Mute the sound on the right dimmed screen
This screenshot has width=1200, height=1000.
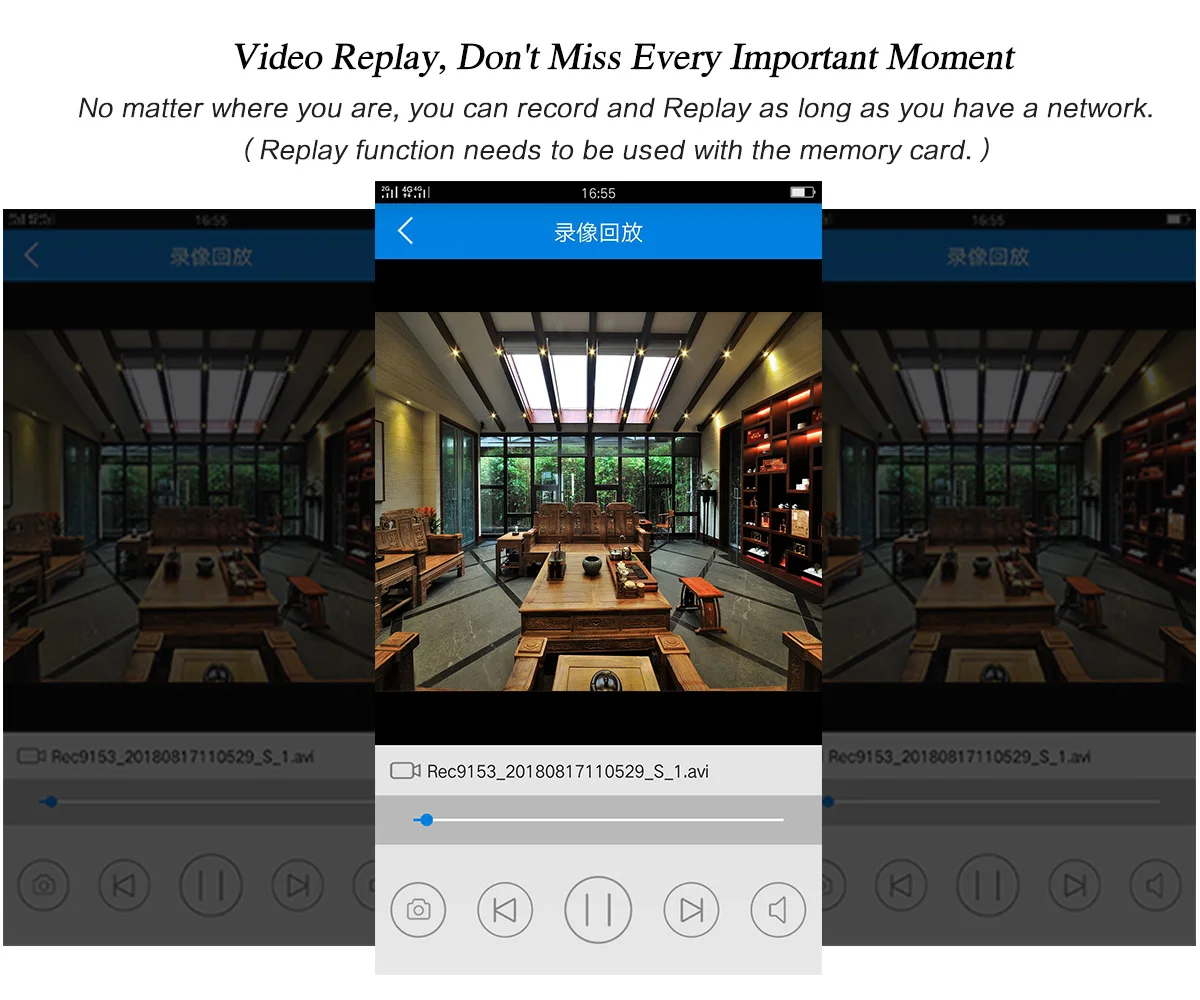(x=1155, y=885)
